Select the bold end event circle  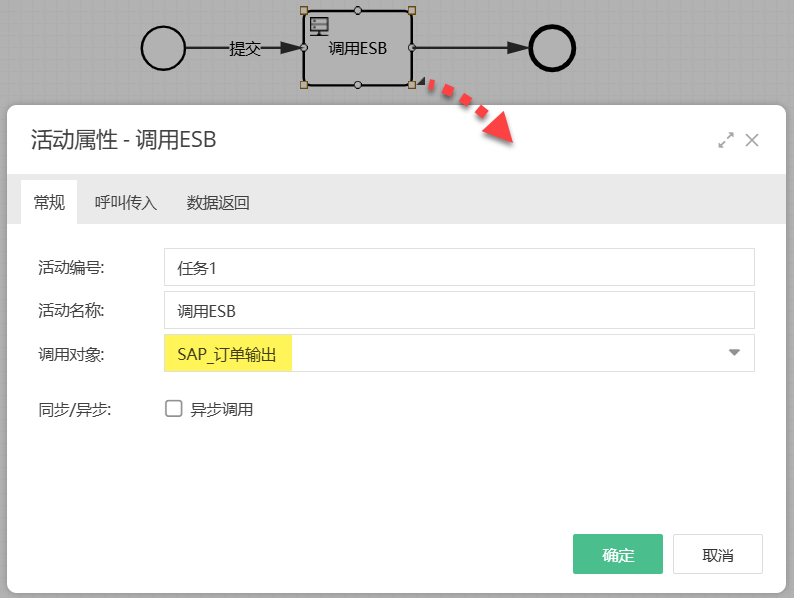coord(552,48)
